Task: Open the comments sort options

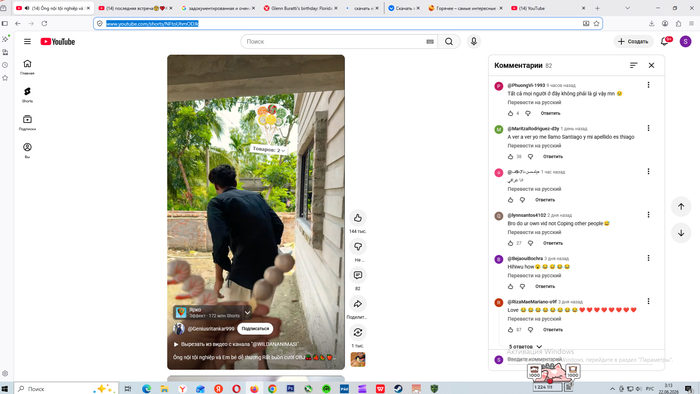Action: [x=633, y=66]
